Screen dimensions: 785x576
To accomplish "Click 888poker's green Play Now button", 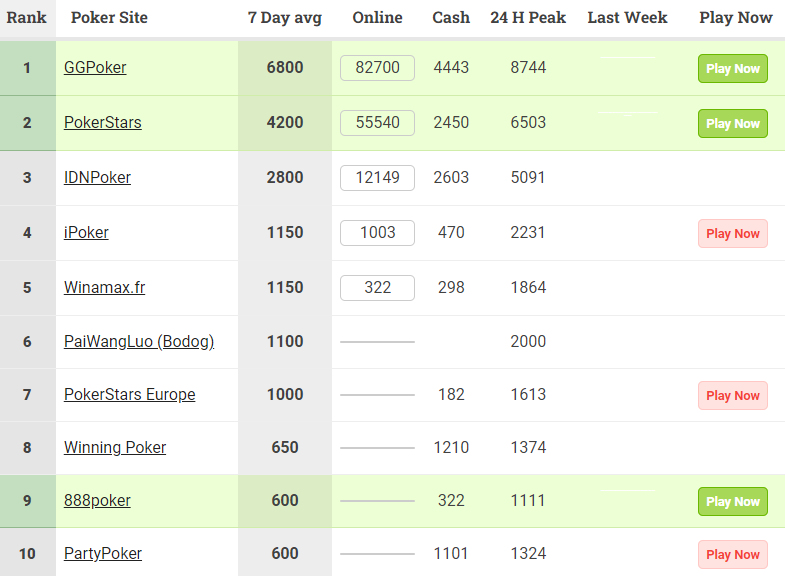I will pyautogui.click(x=733, y=502).
